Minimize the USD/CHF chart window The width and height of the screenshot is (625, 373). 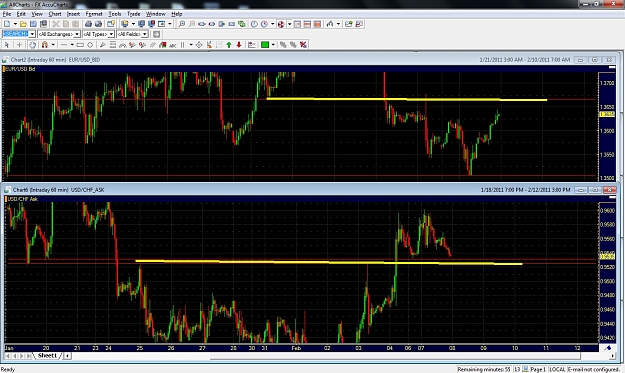click(x=580, y=190)
